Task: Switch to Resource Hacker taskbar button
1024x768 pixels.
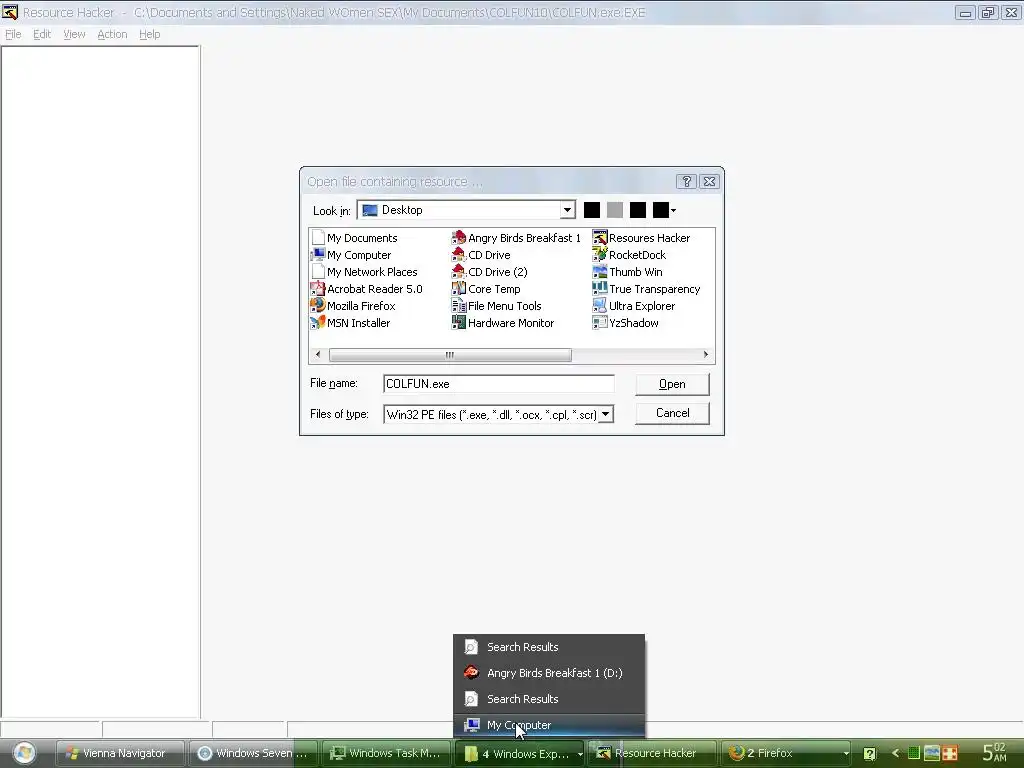Action: pos(651,754)
